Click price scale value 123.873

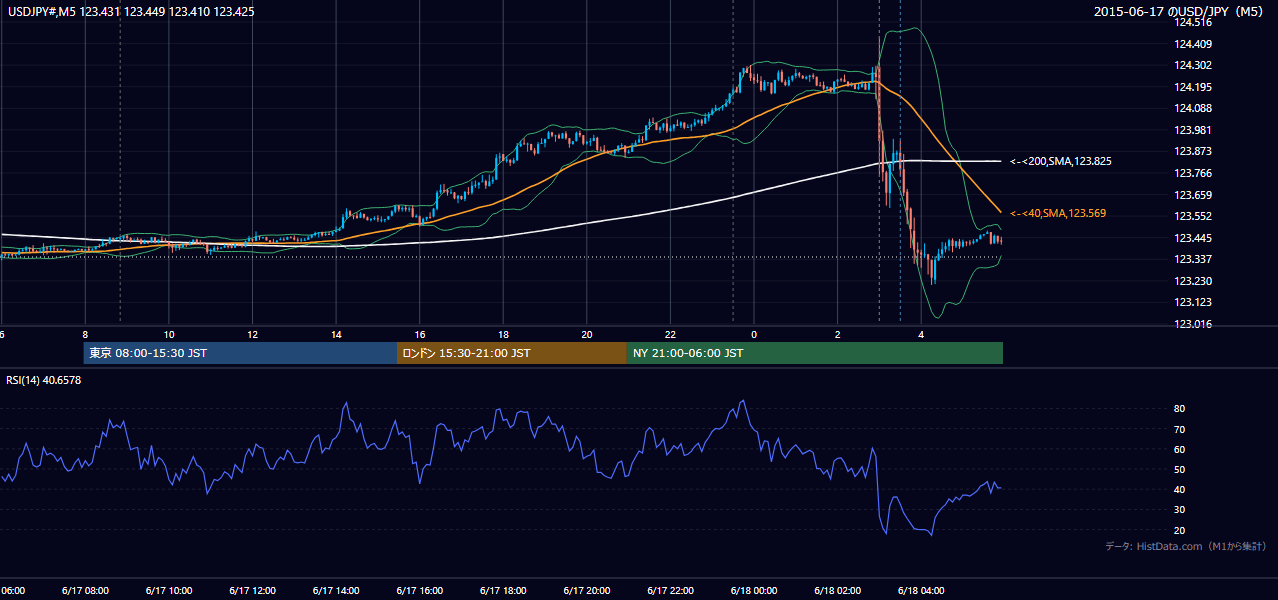tap(1193, 152)
